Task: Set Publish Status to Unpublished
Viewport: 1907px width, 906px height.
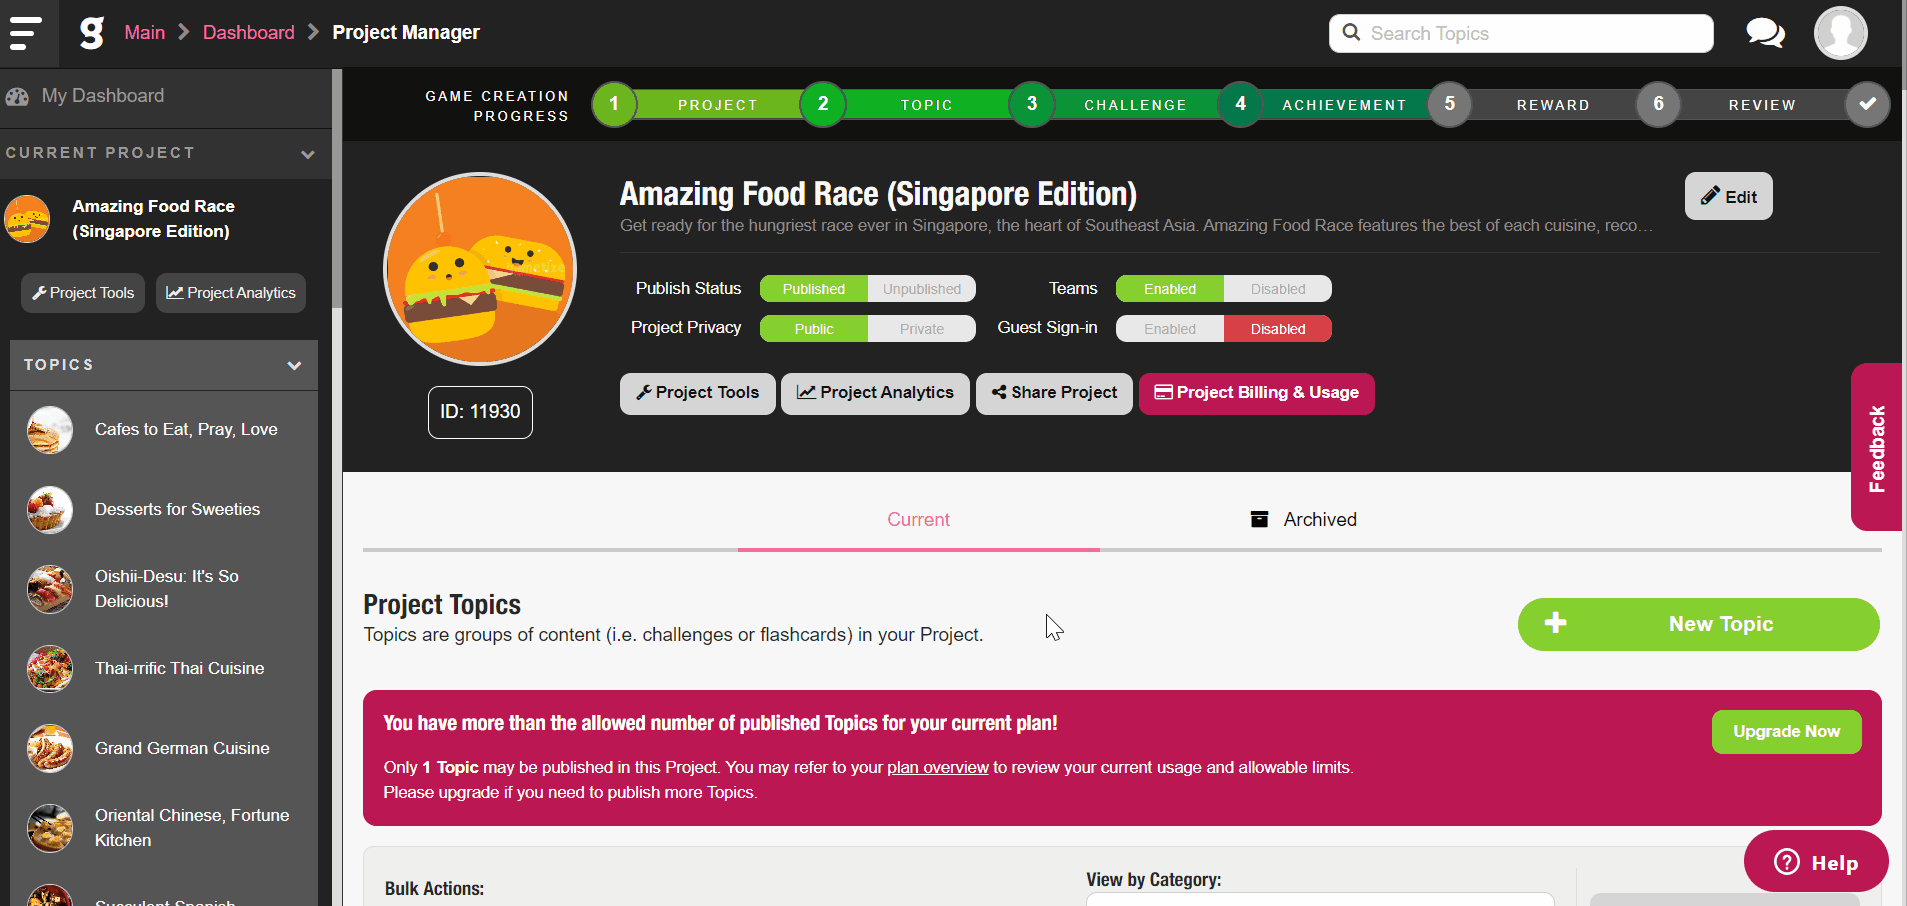Action: 922,289
